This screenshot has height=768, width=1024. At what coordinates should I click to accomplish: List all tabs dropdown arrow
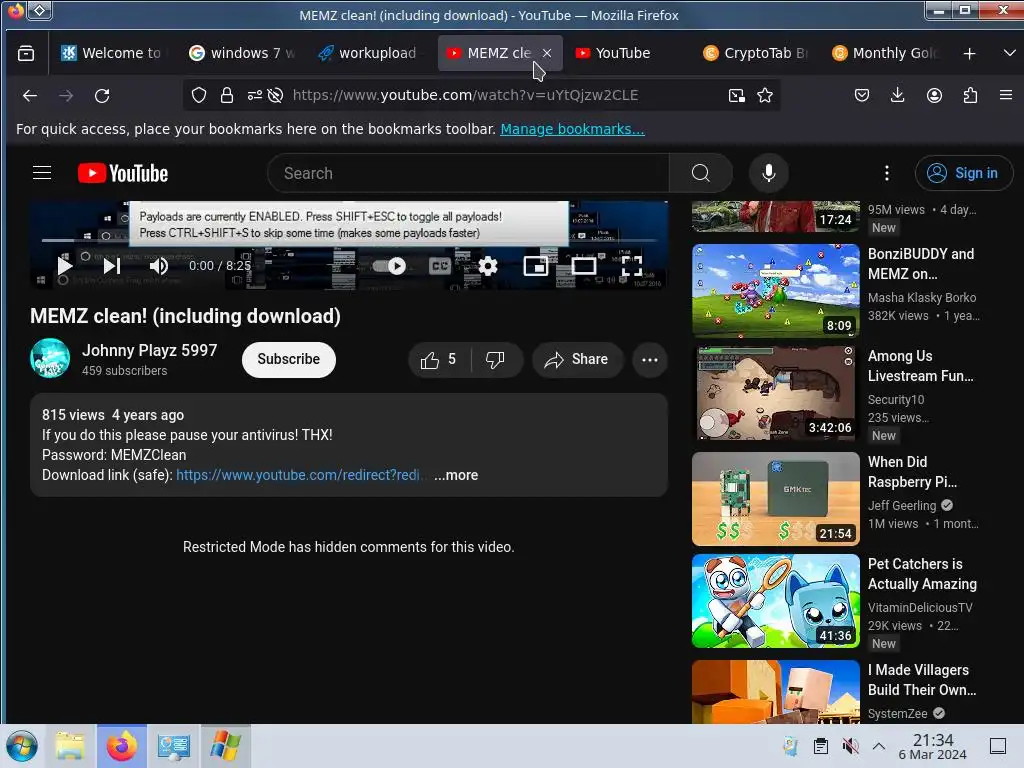tap(1009, 53)
